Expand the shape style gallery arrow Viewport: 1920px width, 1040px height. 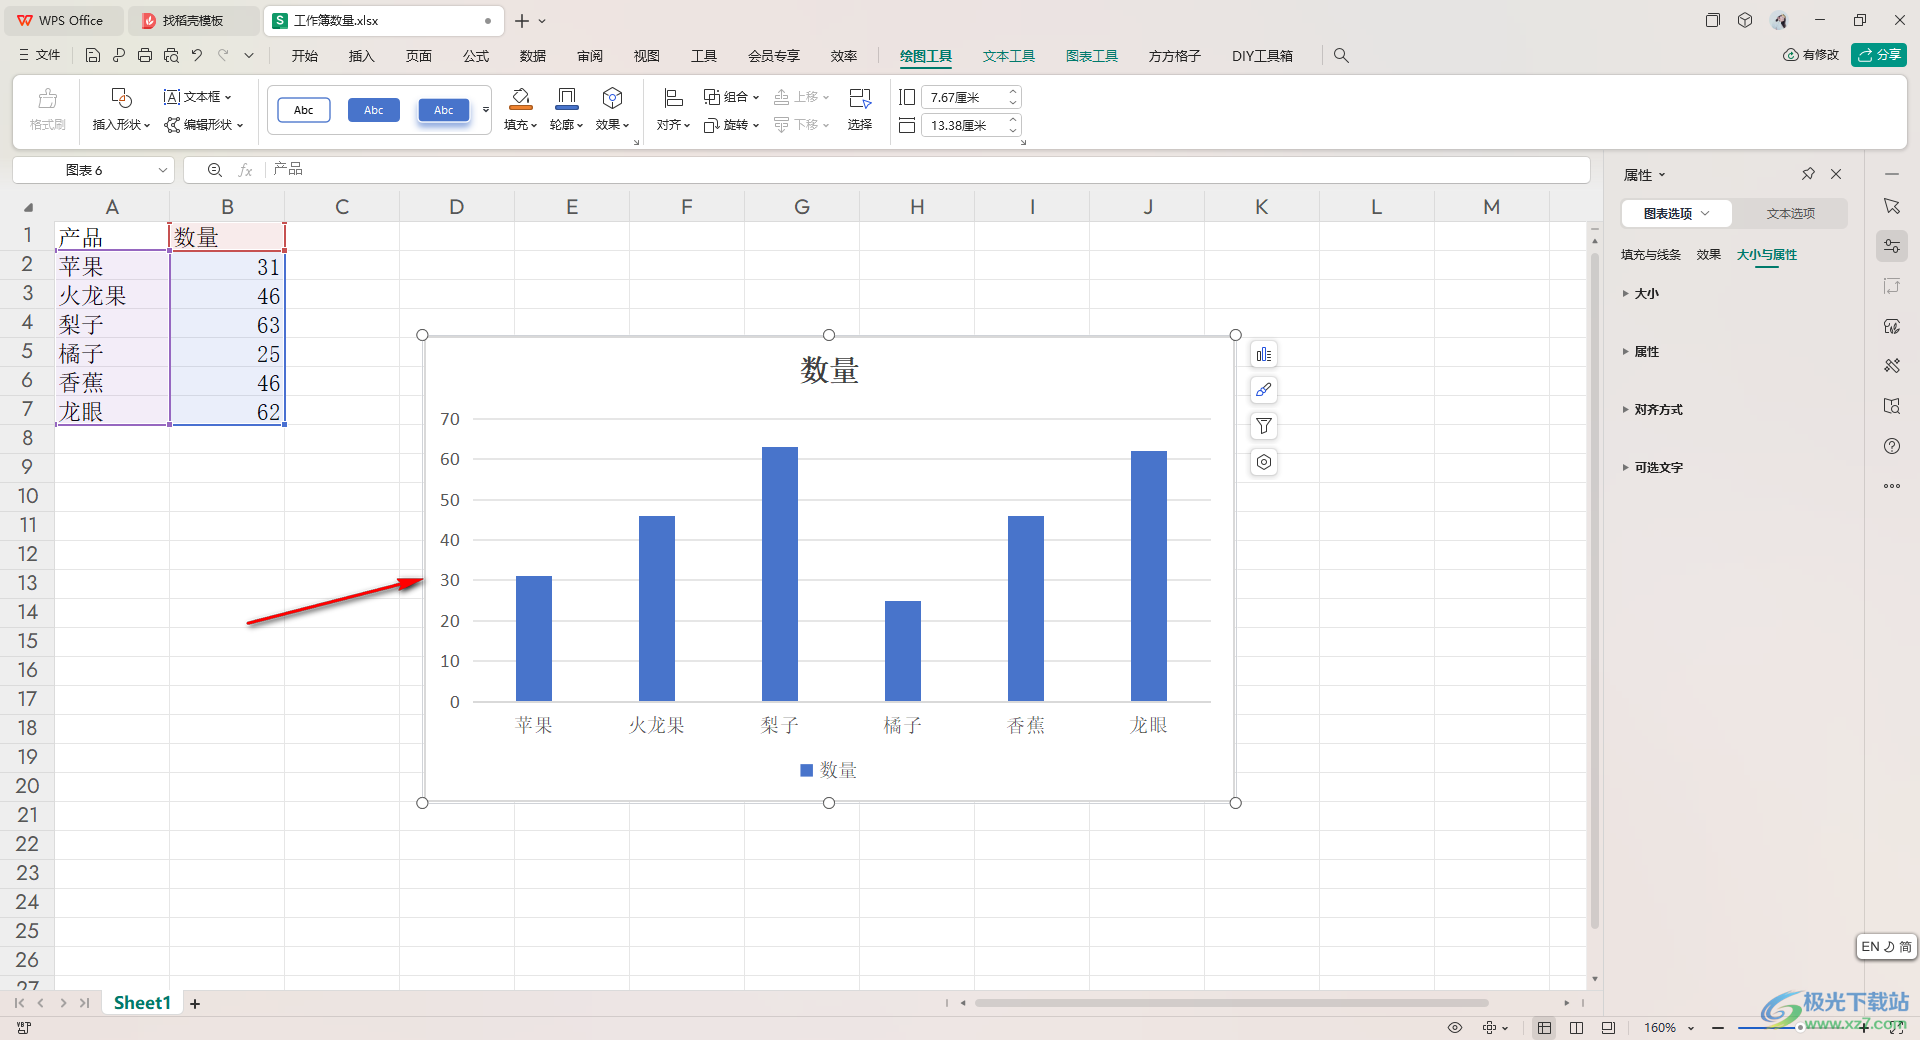coord(486,110)
